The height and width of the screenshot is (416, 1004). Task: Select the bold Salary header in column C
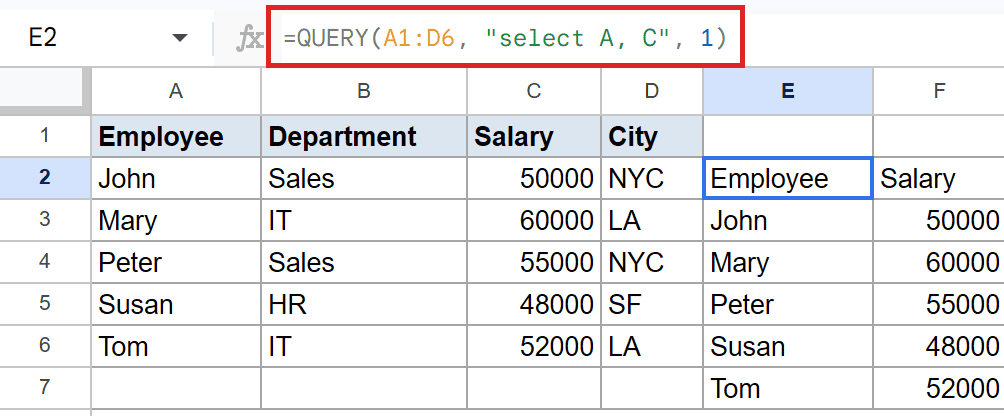point(534,136)
